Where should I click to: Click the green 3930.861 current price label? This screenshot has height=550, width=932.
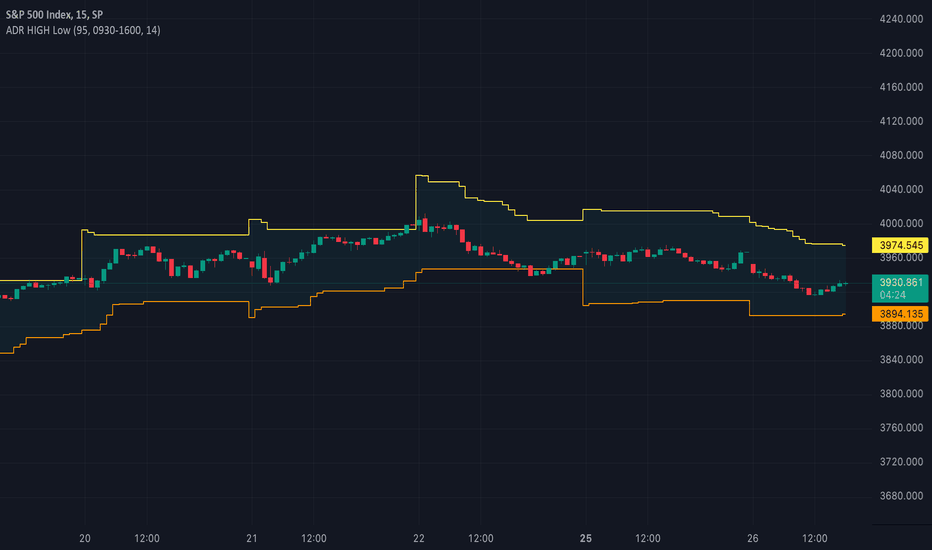[x=900, y=288]
